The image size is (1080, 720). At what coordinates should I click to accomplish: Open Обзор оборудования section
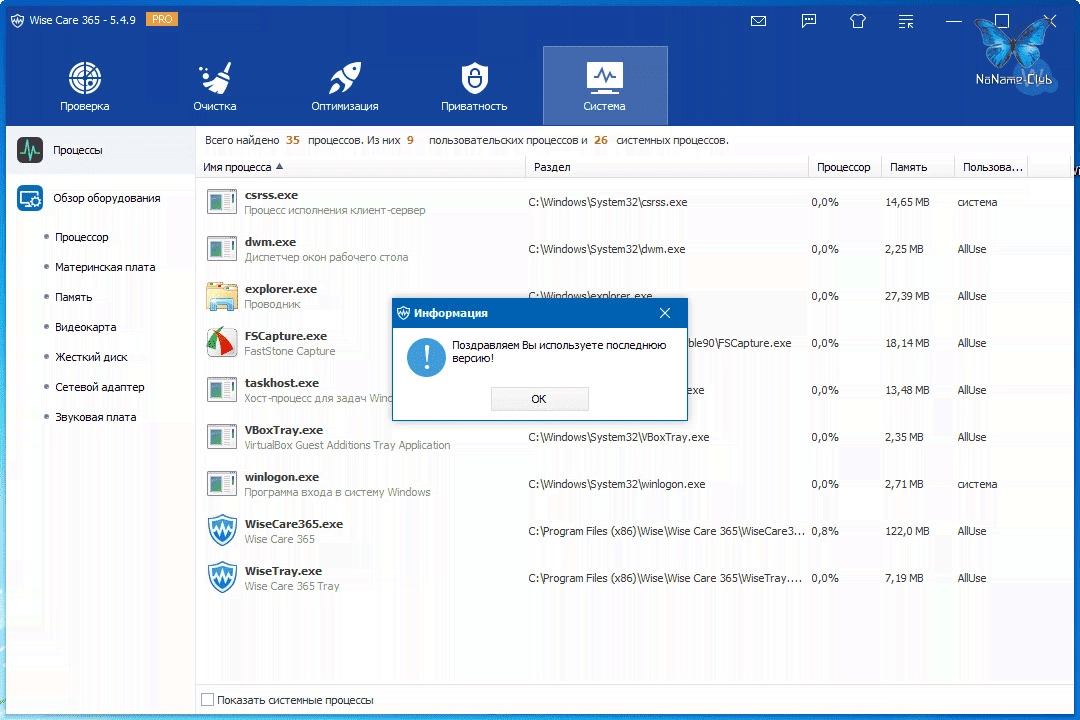pyautogui.click(x=101, y=198)
